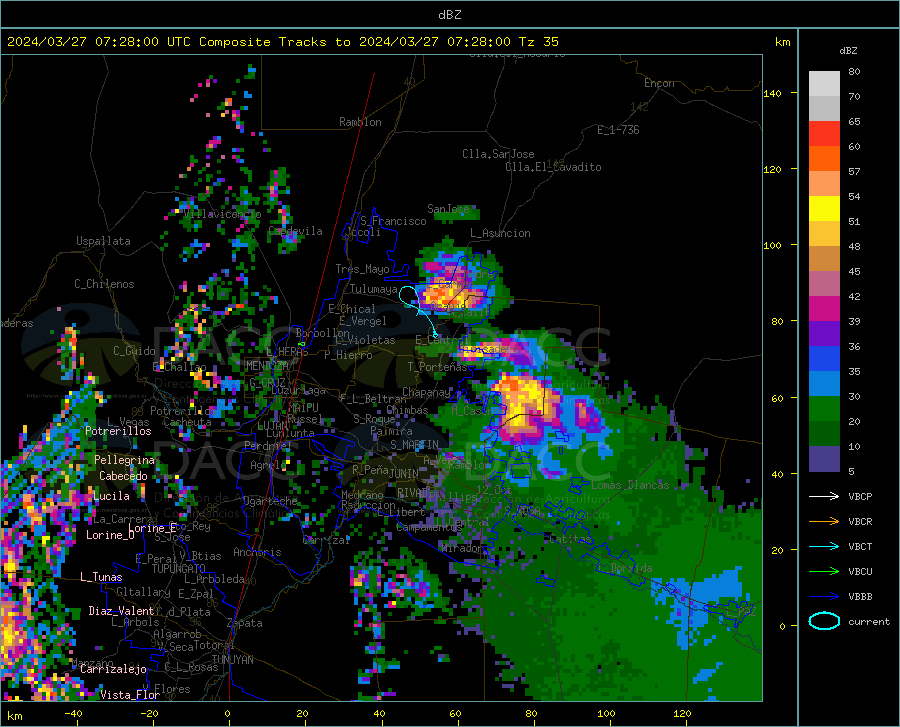Image resolution: width=900 pixels, height=727 pixels.
Task: Click the Villavicencio place label
Action: coord(222,214)
